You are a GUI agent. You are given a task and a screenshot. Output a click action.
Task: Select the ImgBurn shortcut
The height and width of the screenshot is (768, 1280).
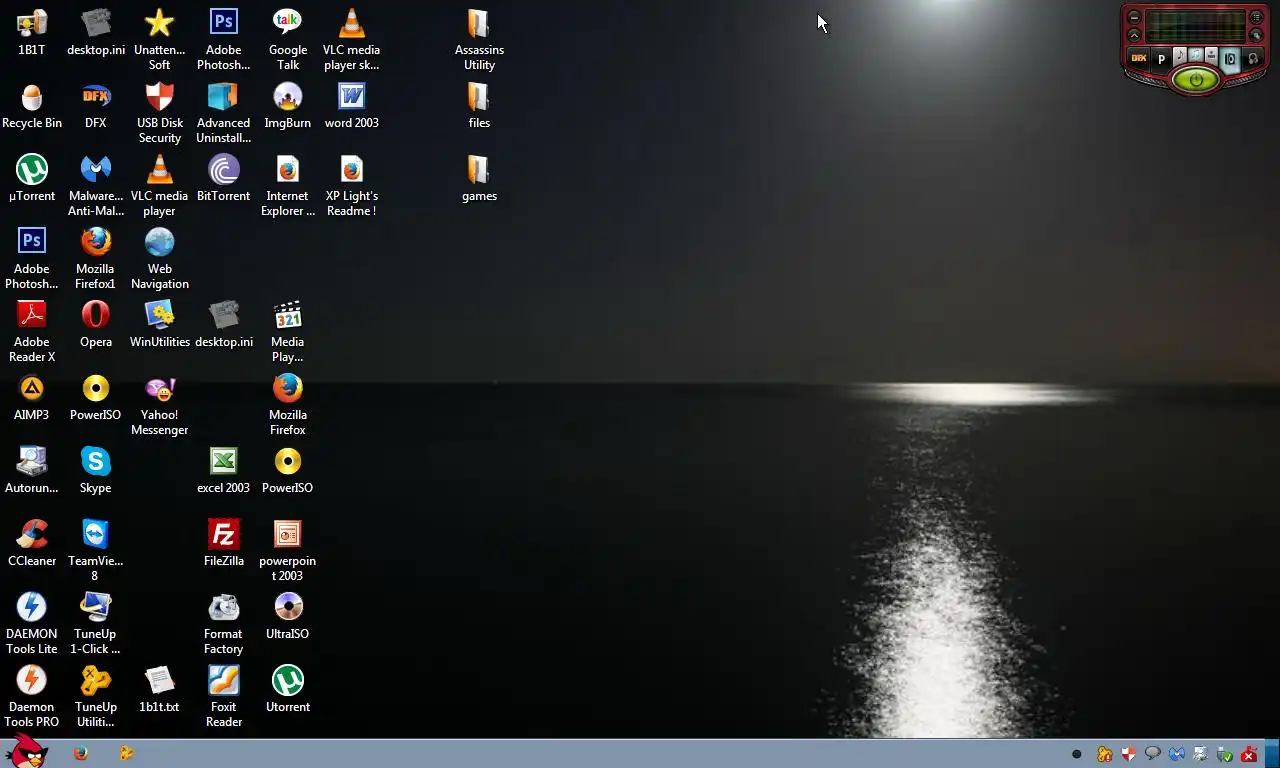pos(288,106)
